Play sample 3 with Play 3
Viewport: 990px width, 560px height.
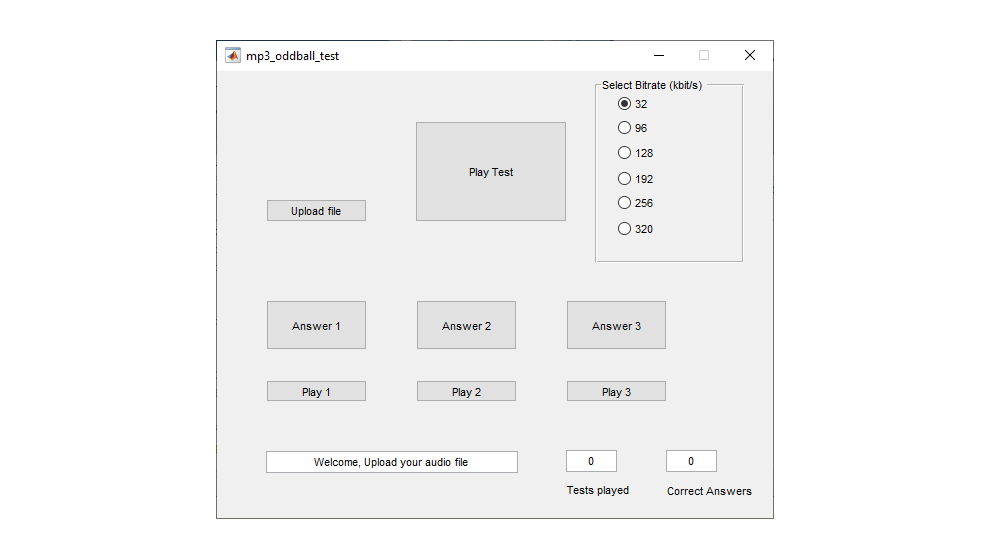(616, 391)
